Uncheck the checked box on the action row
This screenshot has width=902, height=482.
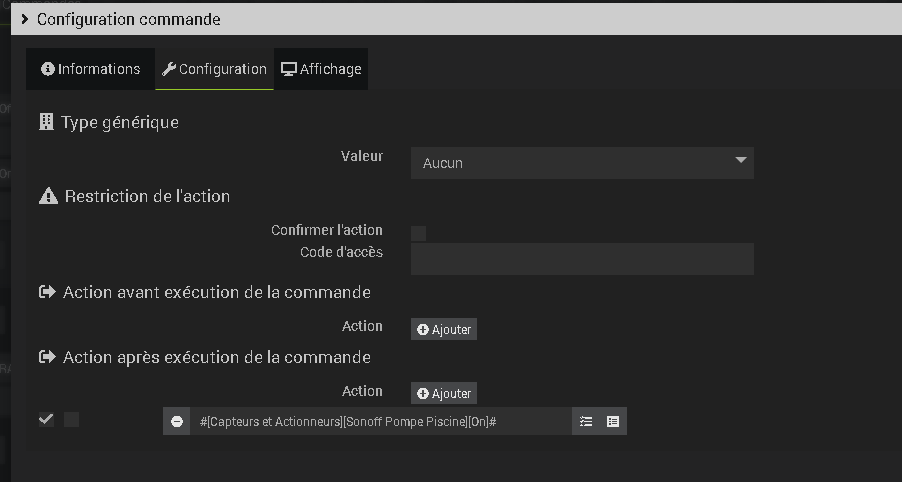(x=46, y=419)
